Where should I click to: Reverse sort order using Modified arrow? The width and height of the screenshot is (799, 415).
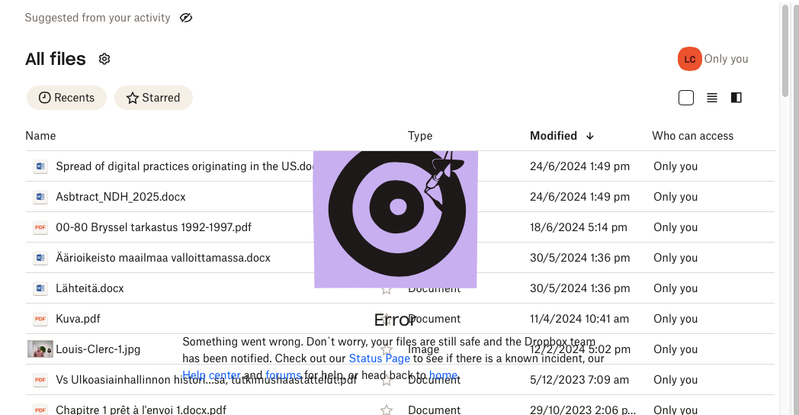590,136
